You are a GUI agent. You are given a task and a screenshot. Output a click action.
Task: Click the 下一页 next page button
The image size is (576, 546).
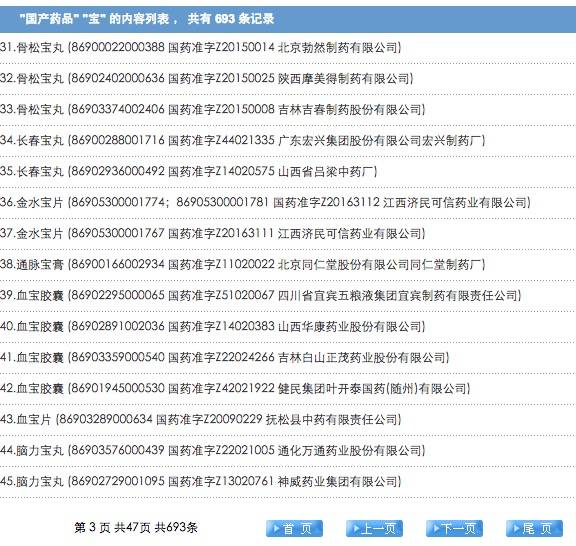(x=454, y=528)
